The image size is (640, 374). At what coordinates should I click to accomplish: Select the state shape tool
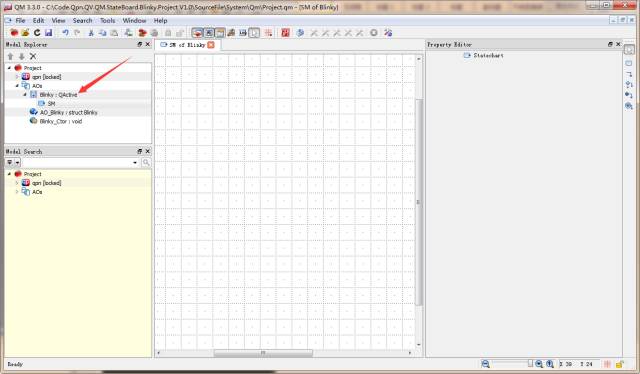(629, 63)
